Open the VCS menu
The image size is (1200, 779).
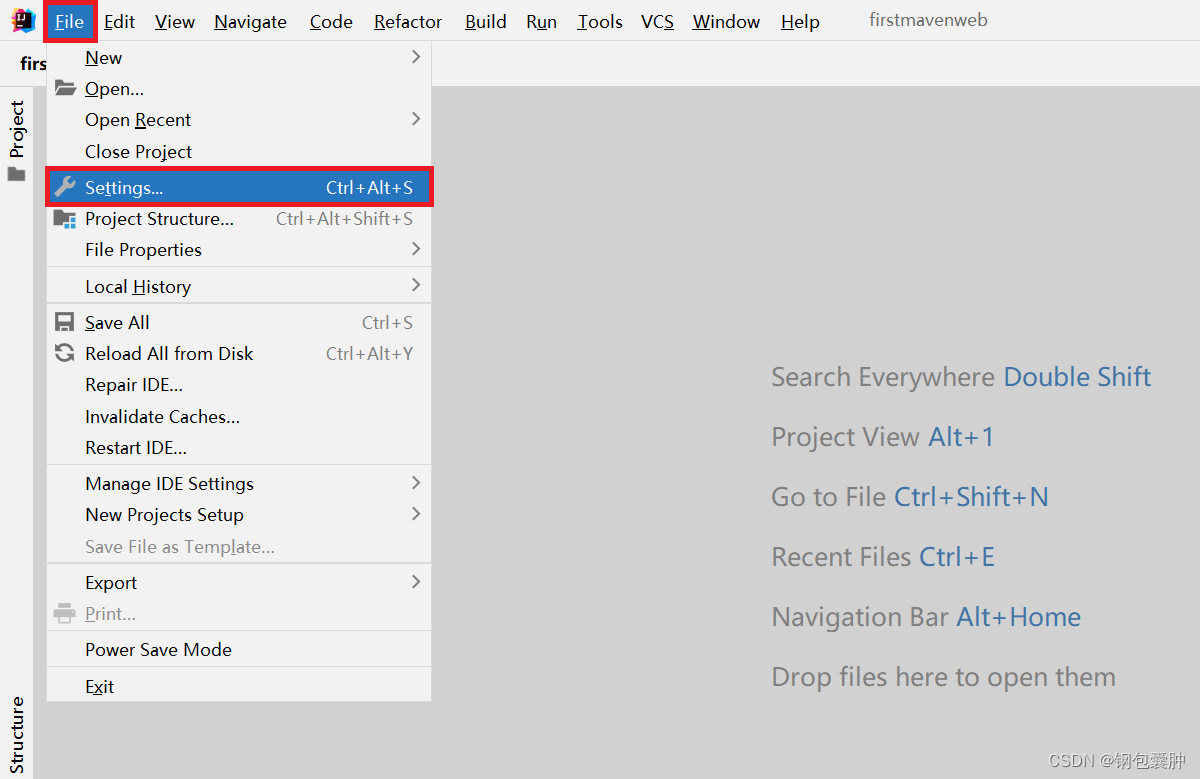pyautogui.click(x=657, y=21)
